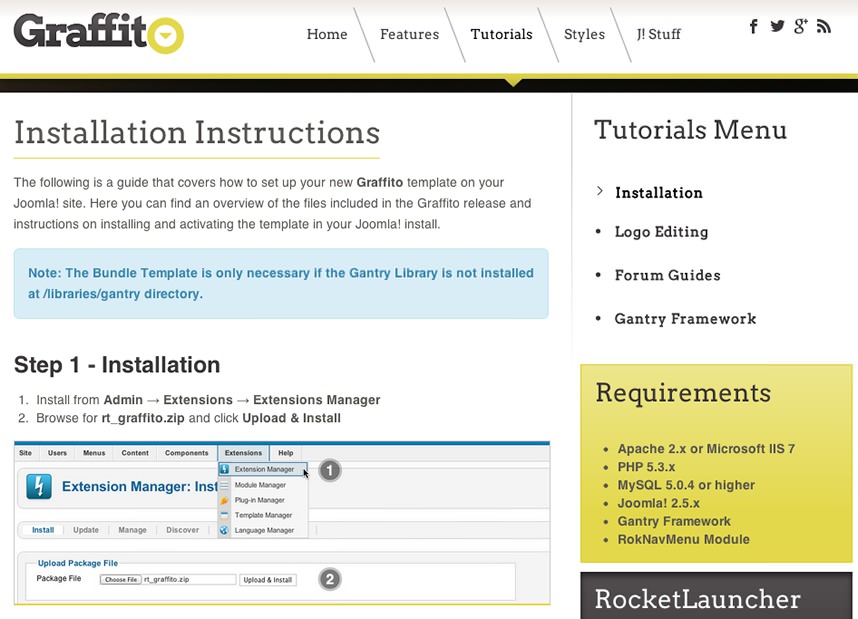Open the Google Plus icon
The width and height of the screenshot is (858, 619).
point(801,26)
